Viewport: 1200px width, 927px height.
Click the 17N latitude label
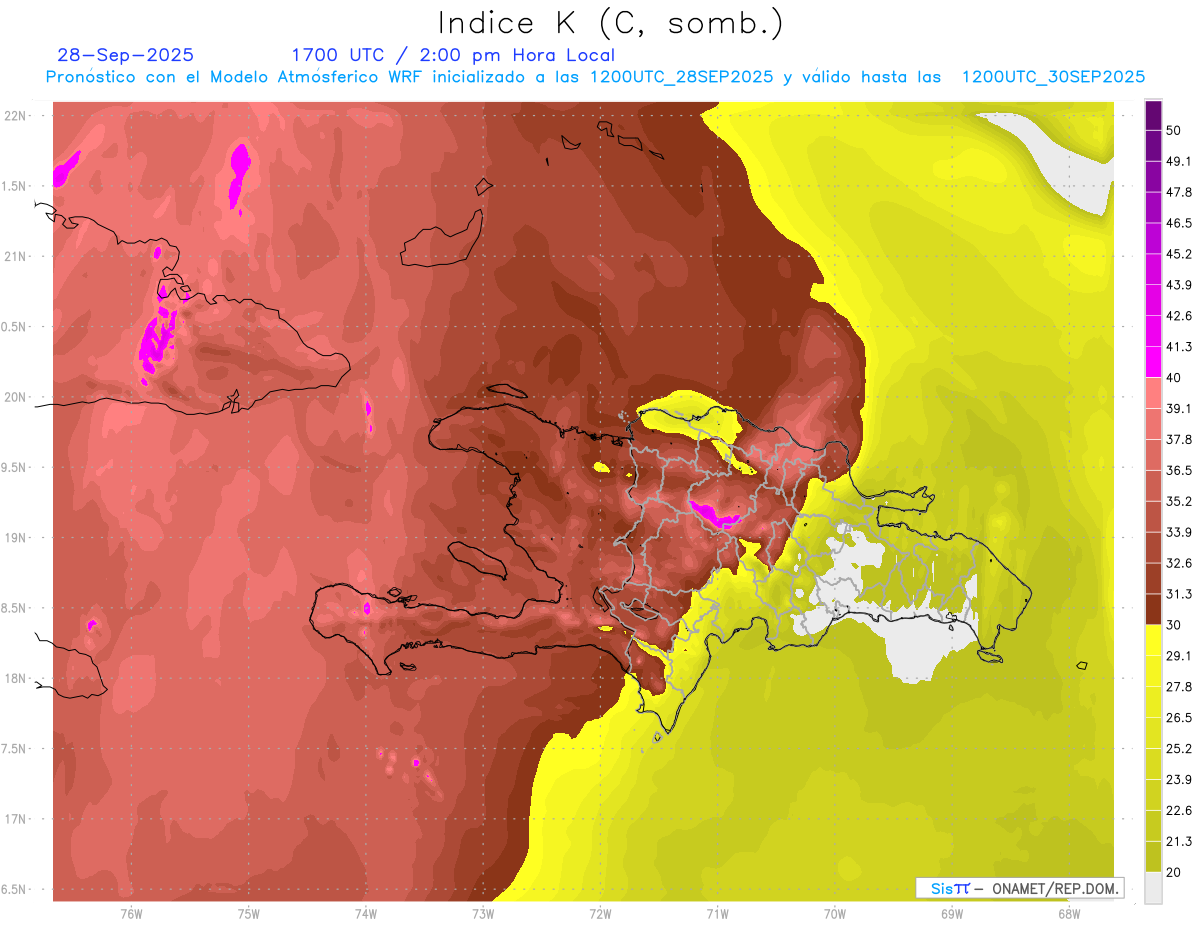tap(17, 820)
